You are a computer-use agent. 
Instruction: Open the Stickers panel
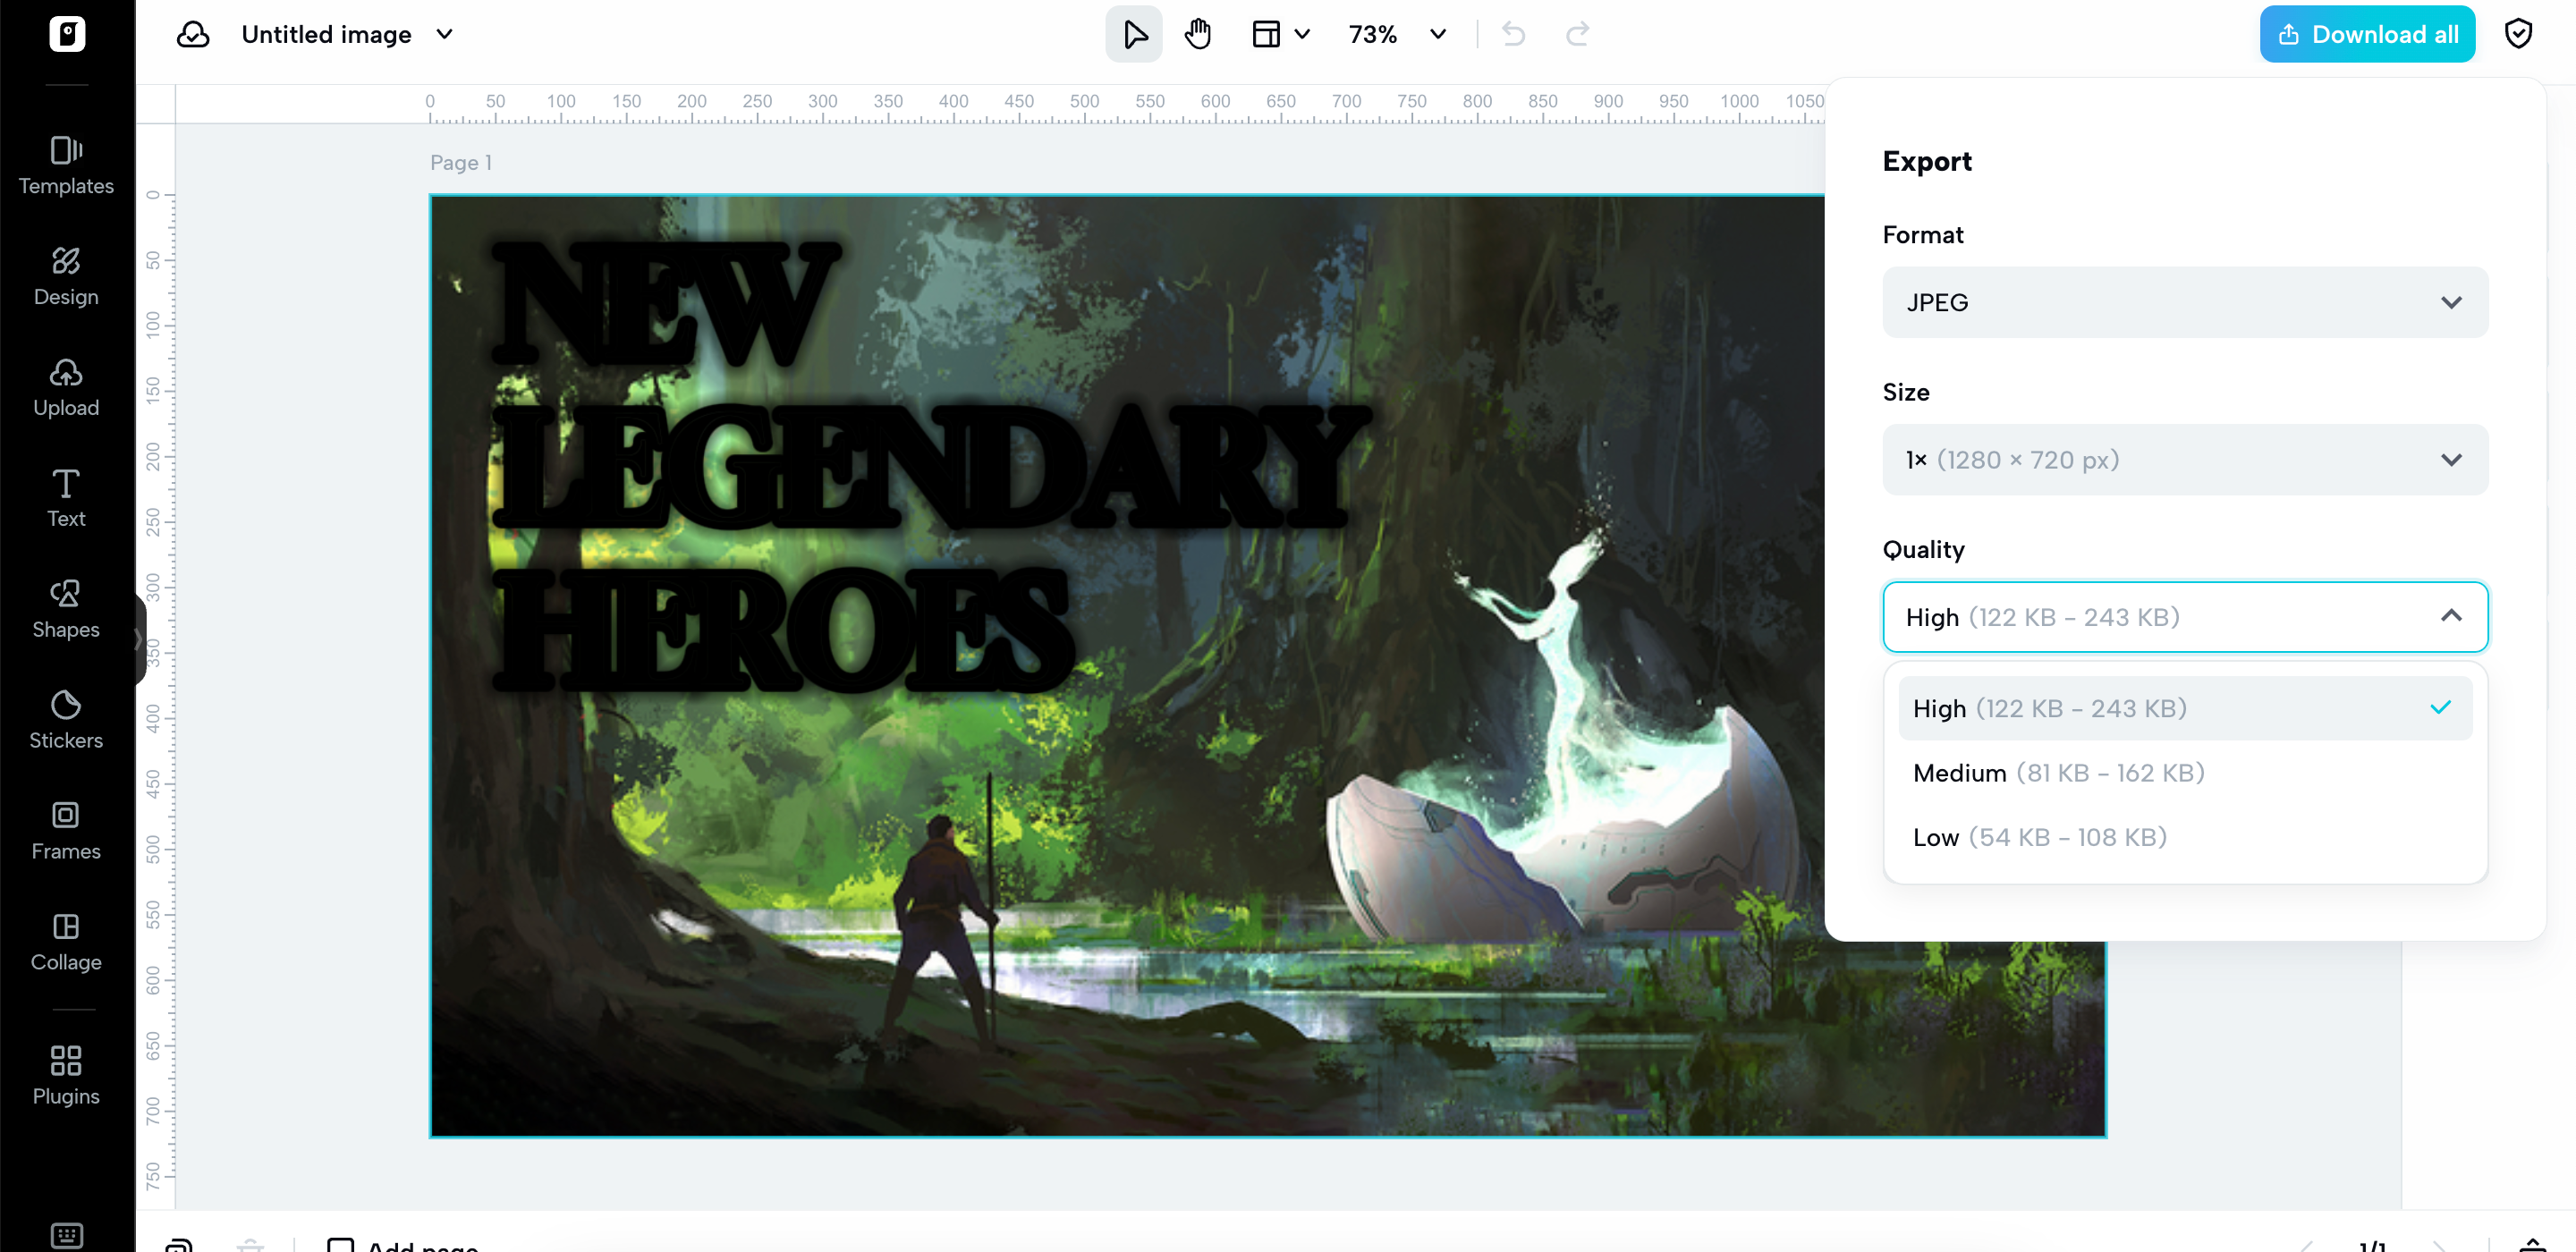point(66,719)
